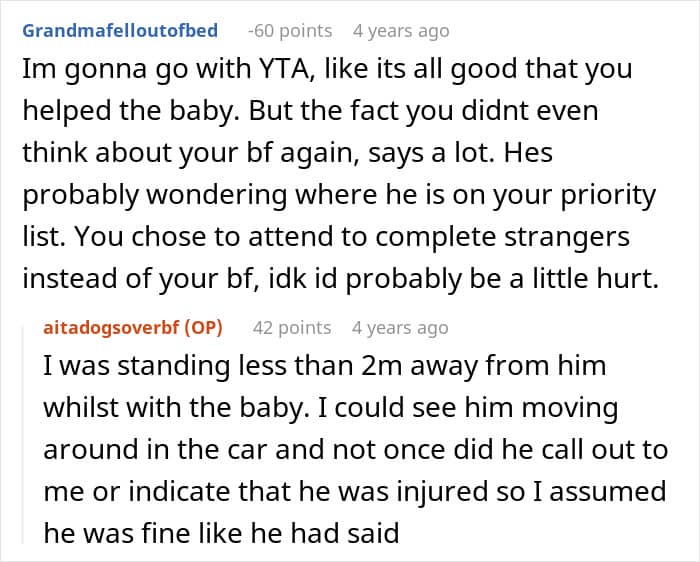The image size is (700, 562).
Task: Click the line starting "helped the baby. But"
Action: 310,110
